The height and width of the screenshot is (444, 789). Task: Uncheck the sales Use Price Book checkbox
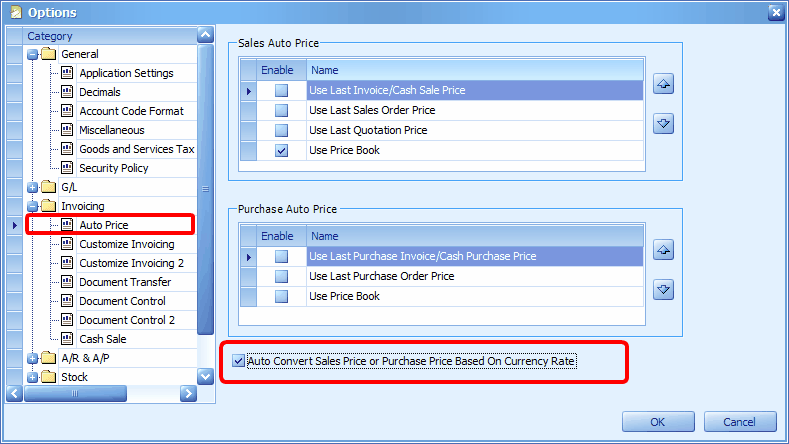coord(282,150)
